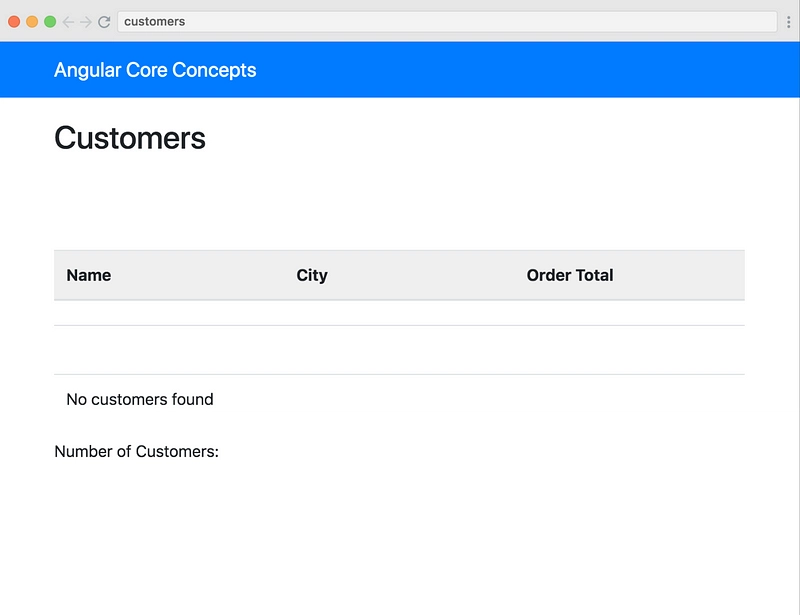The width and height of the screenshot is (800, 615).
Task: Sort by the City column header
Action: coord(312,275)
